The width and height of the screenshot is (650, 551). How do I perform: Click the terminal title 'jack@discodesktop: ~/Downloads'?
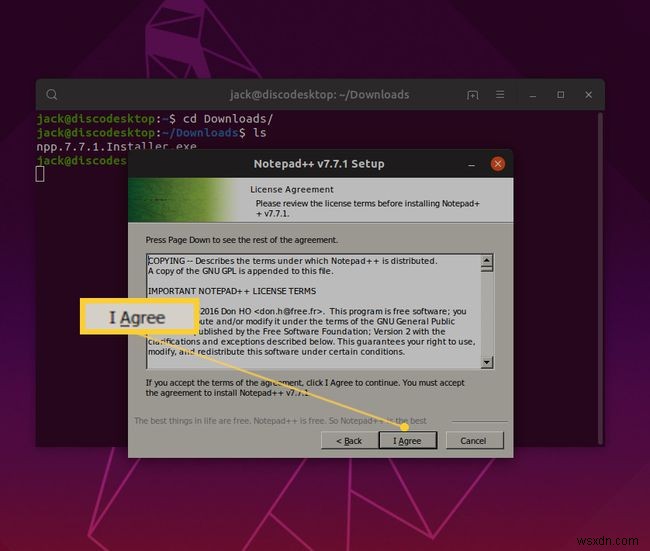(320, 95)
